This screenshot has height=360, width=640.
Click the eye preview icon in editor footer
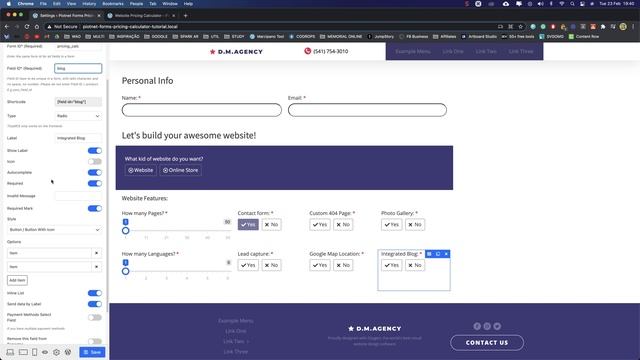click(x=45, y=352)
